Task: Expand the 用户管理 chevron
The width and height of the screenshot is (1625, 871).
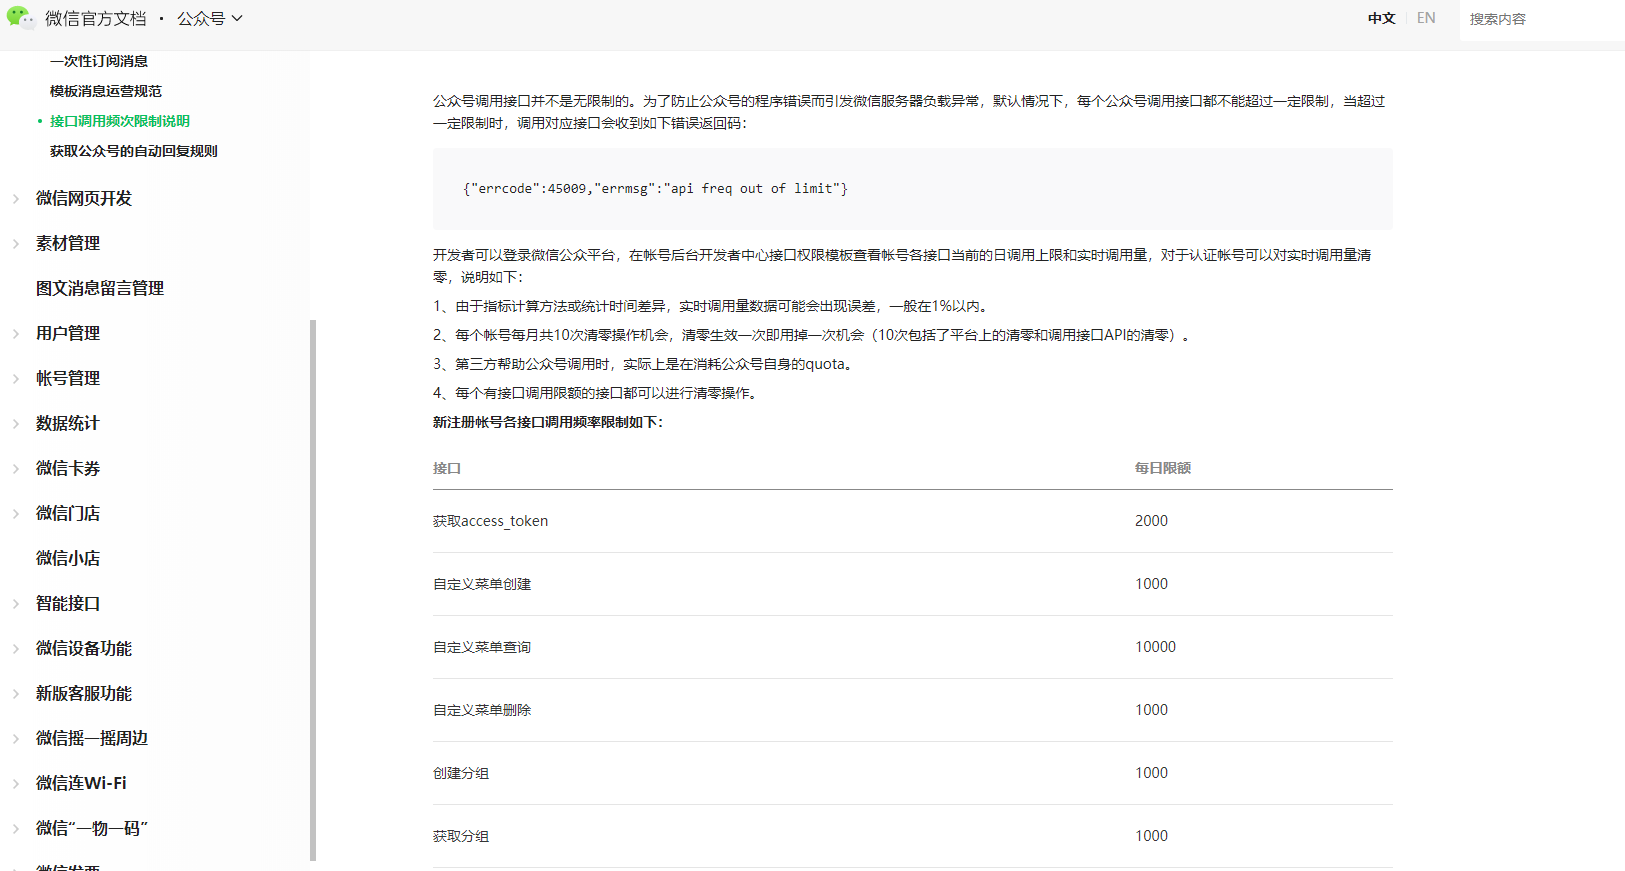Action: (x=16, y=334)
